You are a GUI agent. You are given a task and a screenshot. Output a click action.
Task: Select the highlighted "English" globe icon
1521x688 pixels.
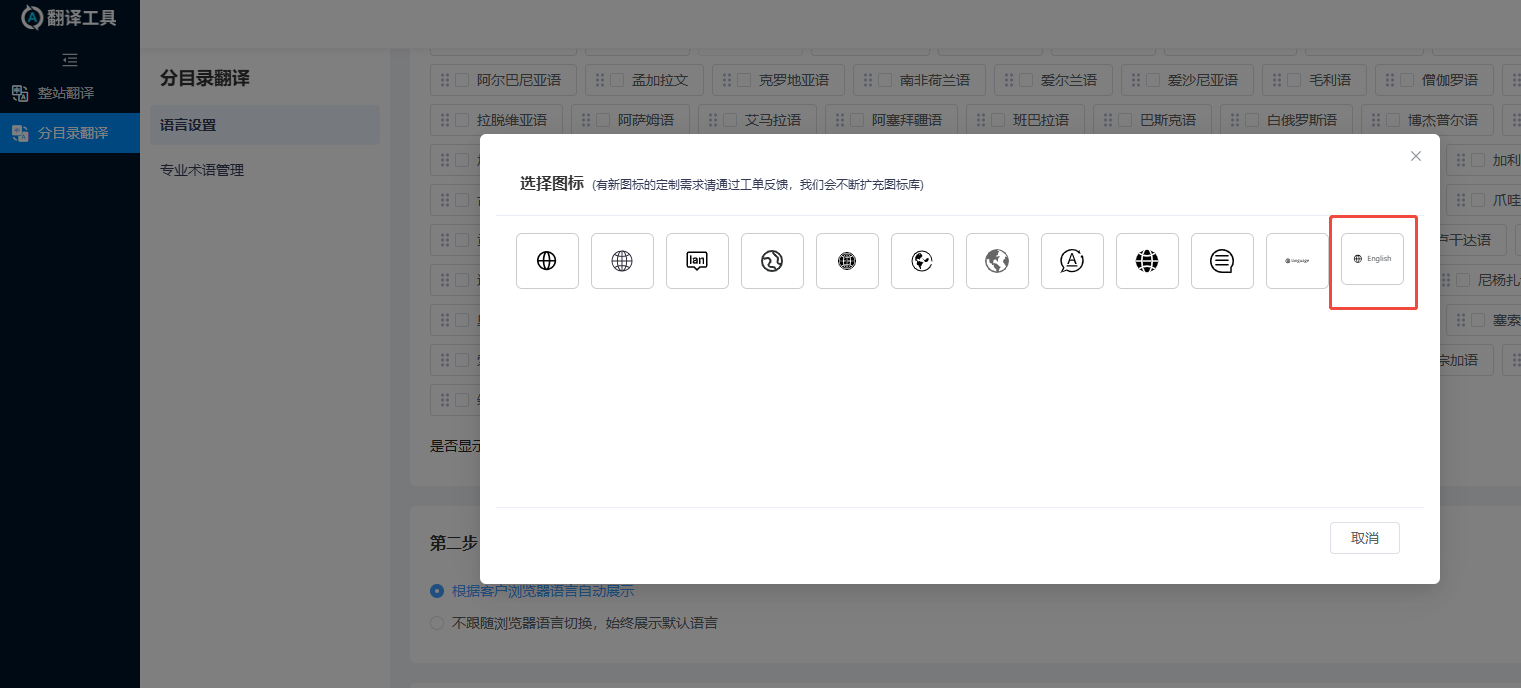coord(1373,258)
